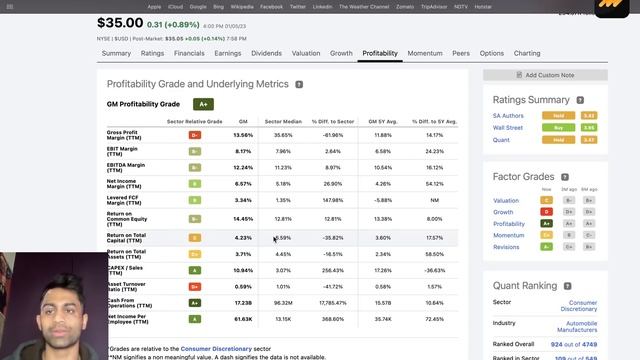
Task: Click the Cash From Operations A+ badge
Action: [195, 303]
